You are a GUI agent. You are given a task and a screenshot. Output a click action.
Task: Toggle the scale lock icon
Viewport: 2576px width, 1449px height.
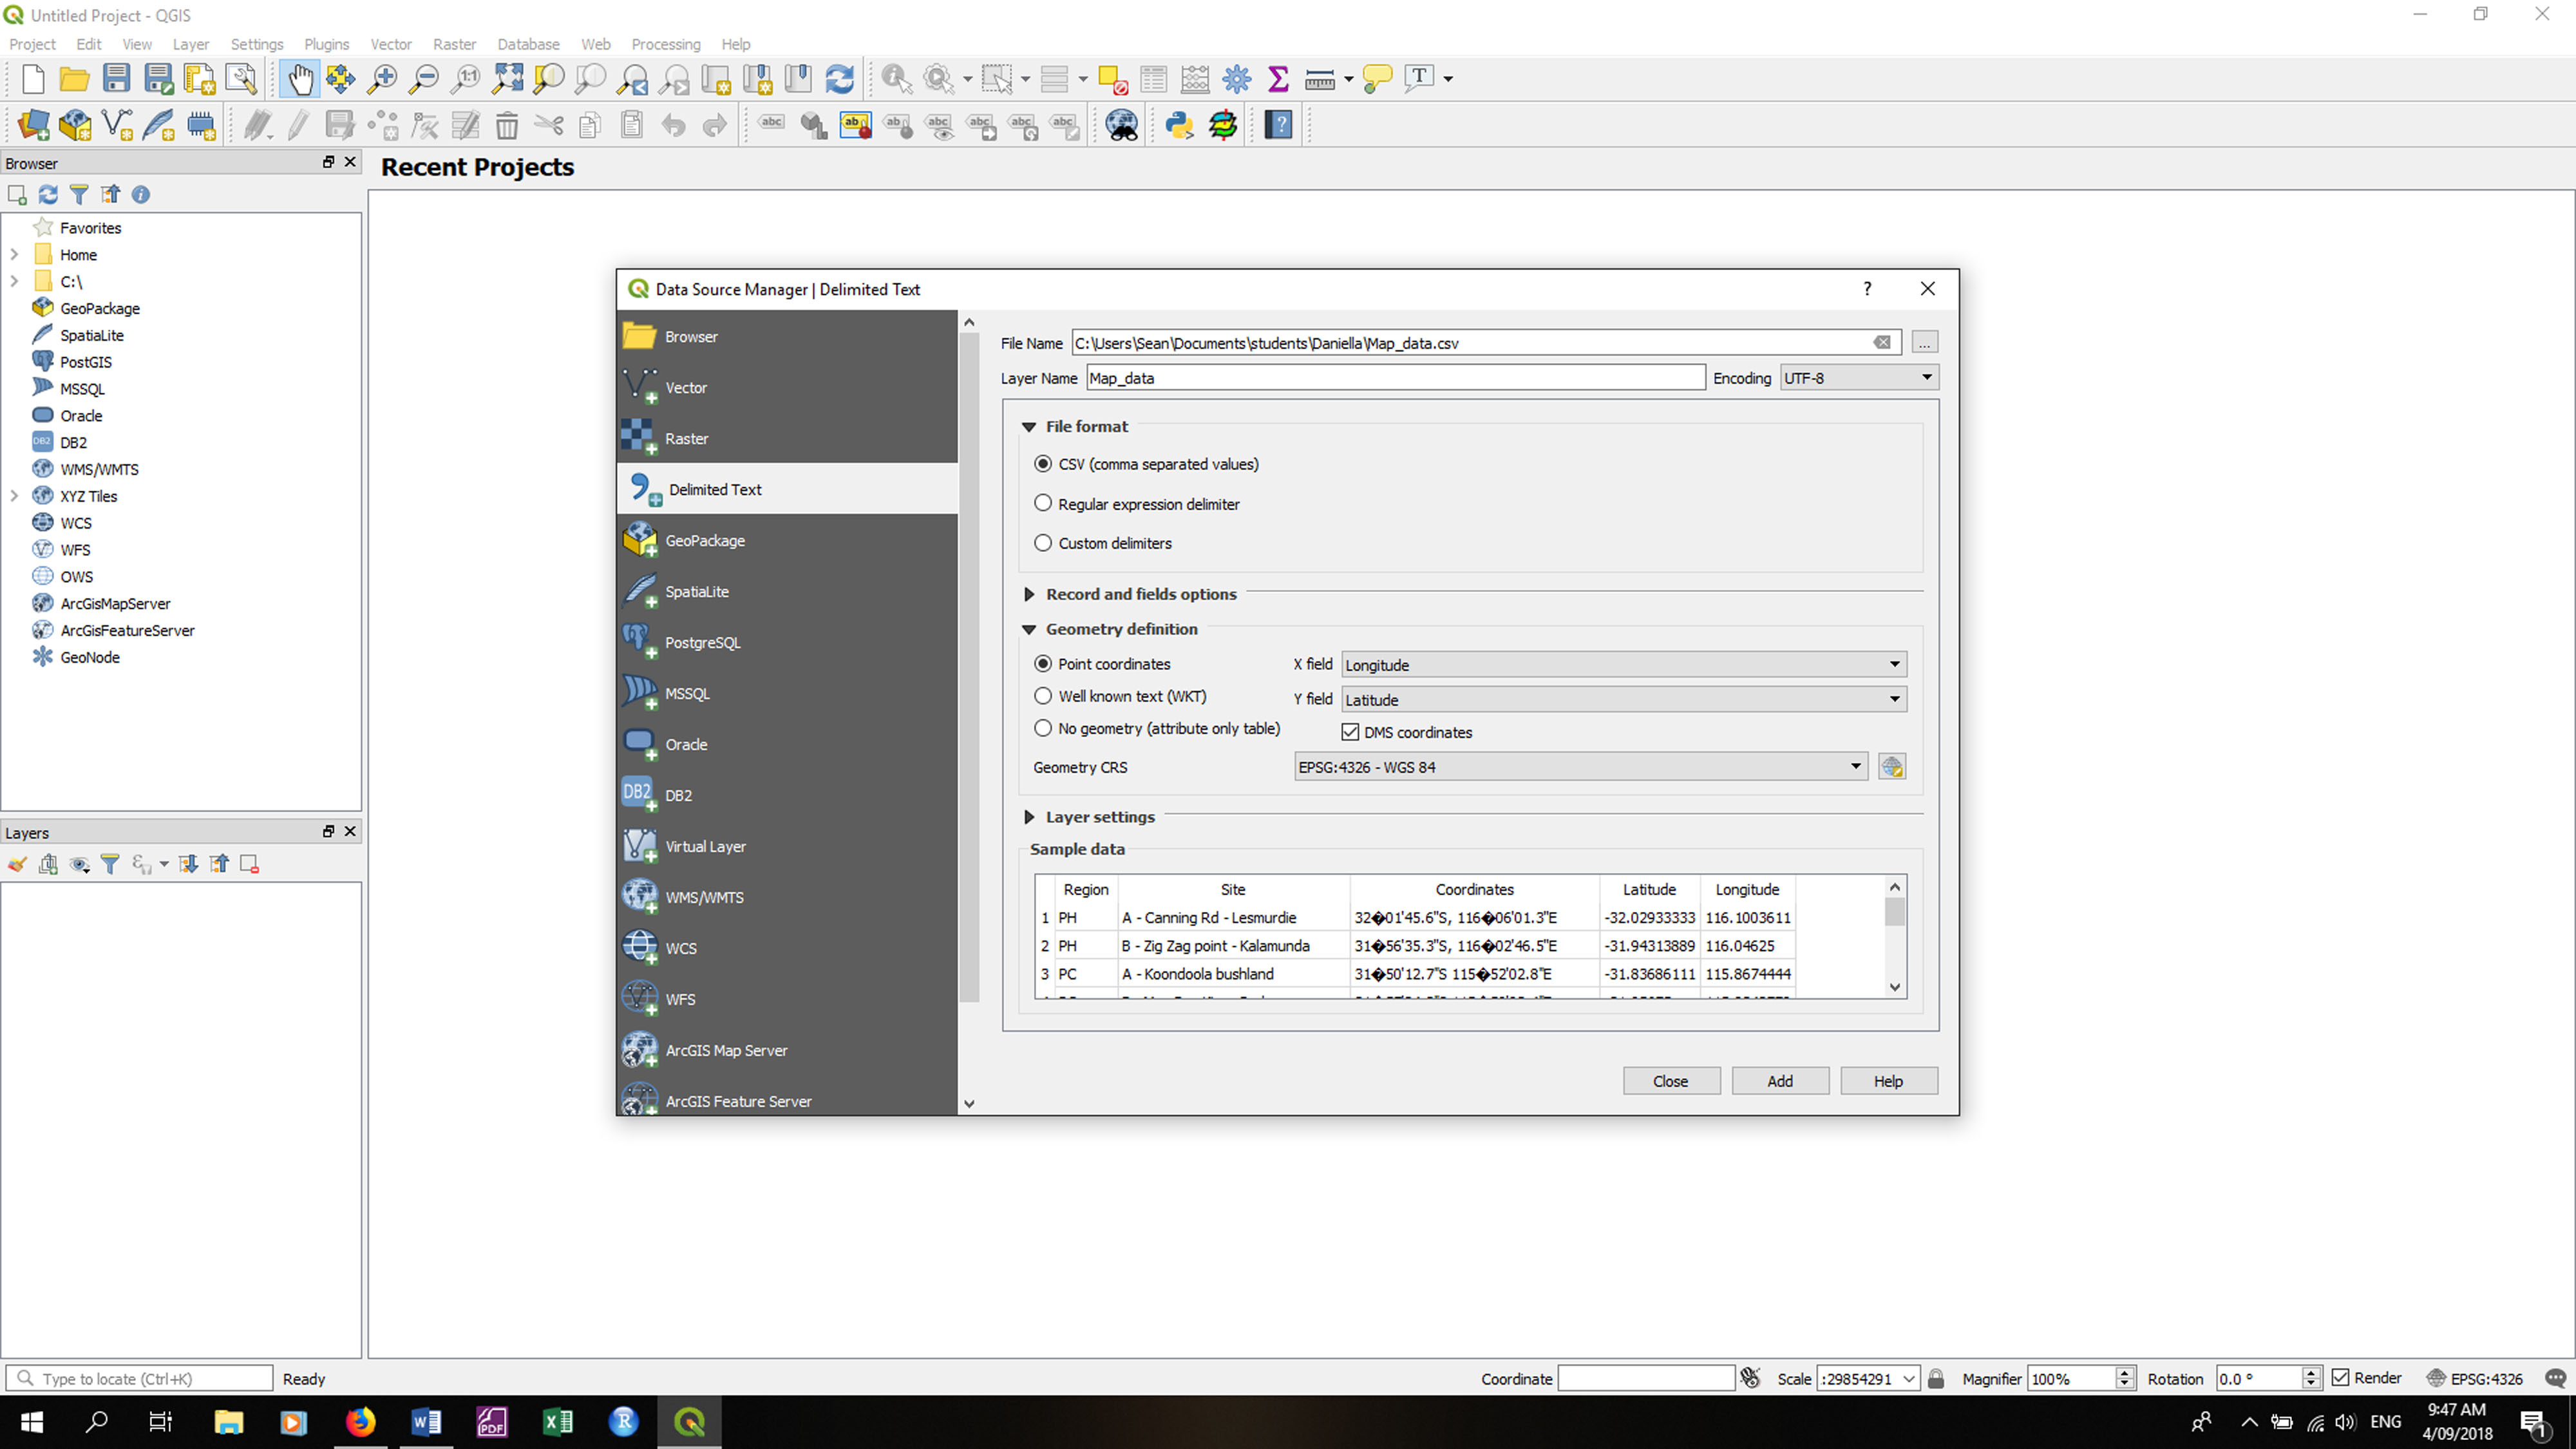pos(1936,1378)
